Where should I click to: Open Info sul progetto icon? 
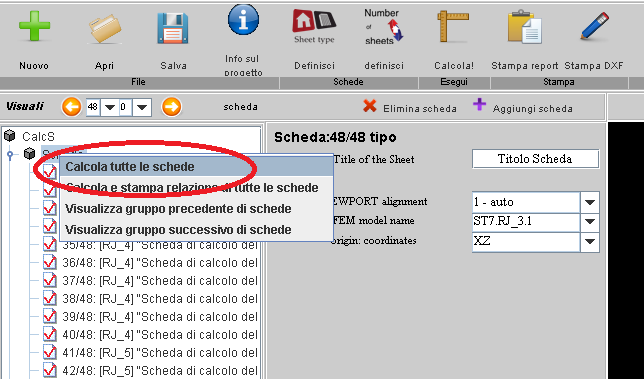point(244,20)
